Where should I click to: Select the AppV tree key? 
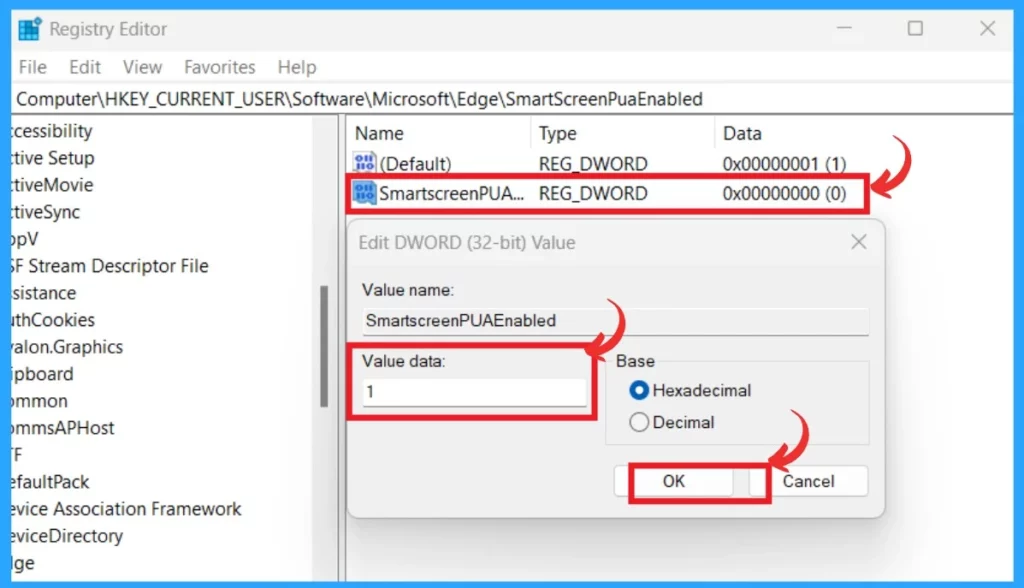[25, 239]
